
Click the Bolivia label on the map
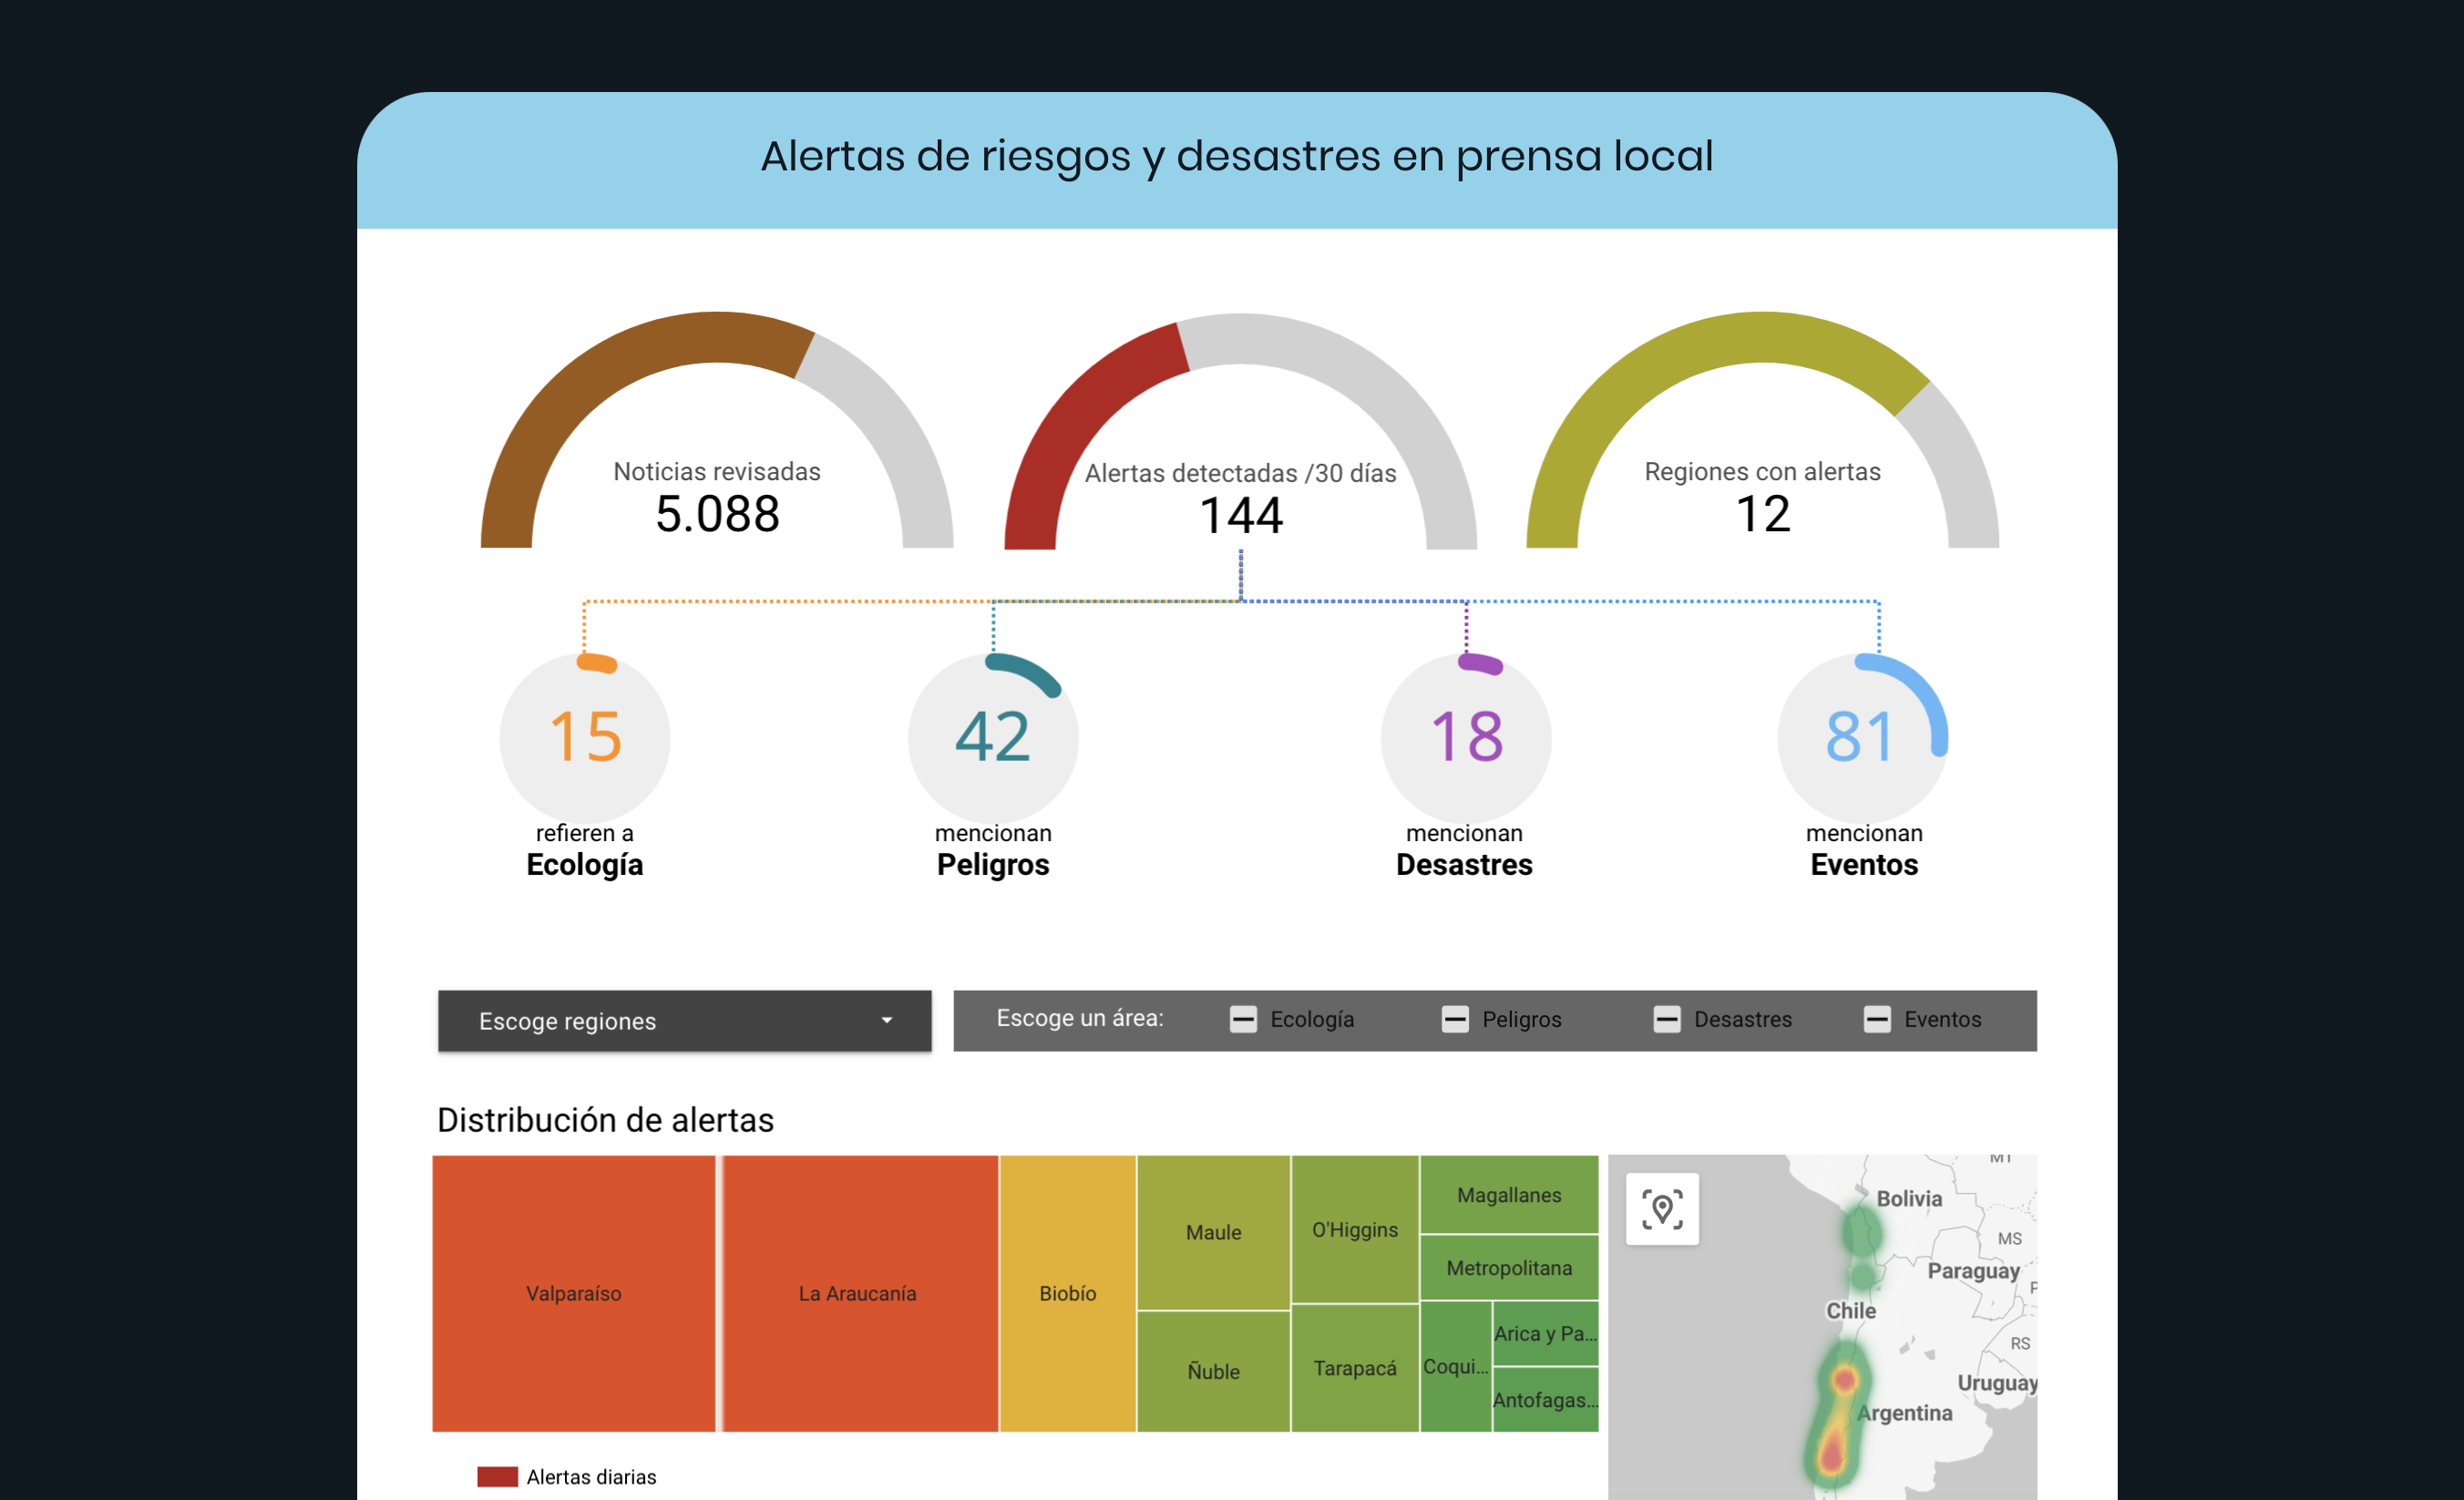tap(1909, 1198)
